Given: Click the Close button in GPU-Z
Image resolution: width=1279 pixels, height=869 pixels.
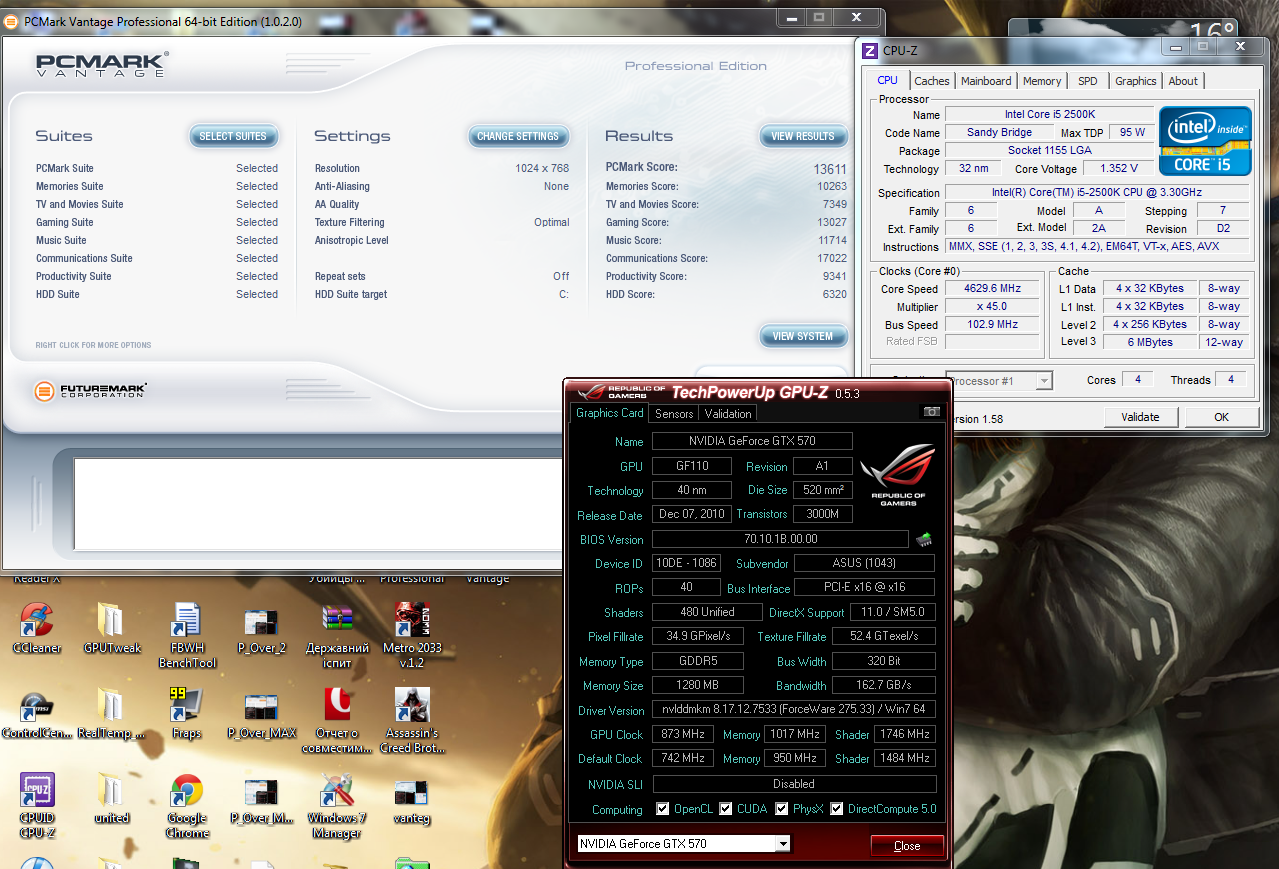Looking at the screenshot, I should tap(907, 845).
